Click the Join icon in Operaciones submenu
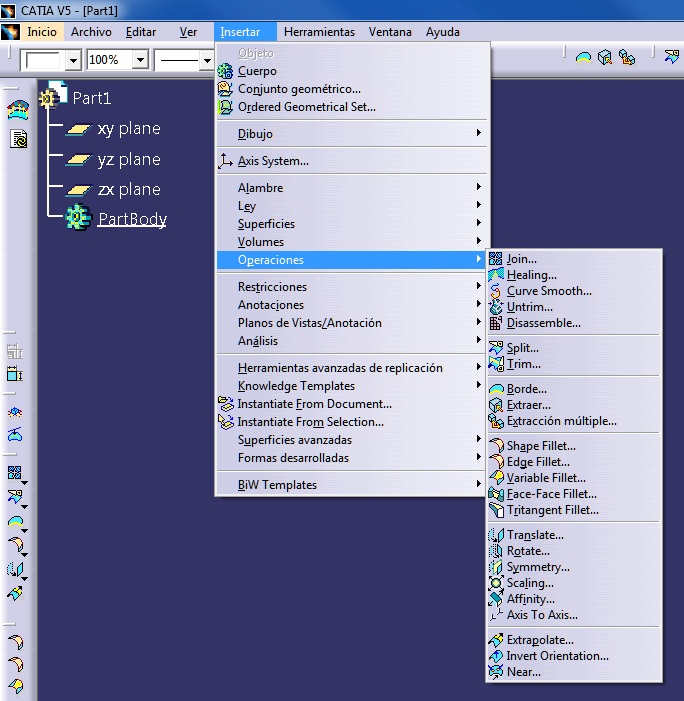The width and height of the screenshot is (684, 701). coord(495,259)
